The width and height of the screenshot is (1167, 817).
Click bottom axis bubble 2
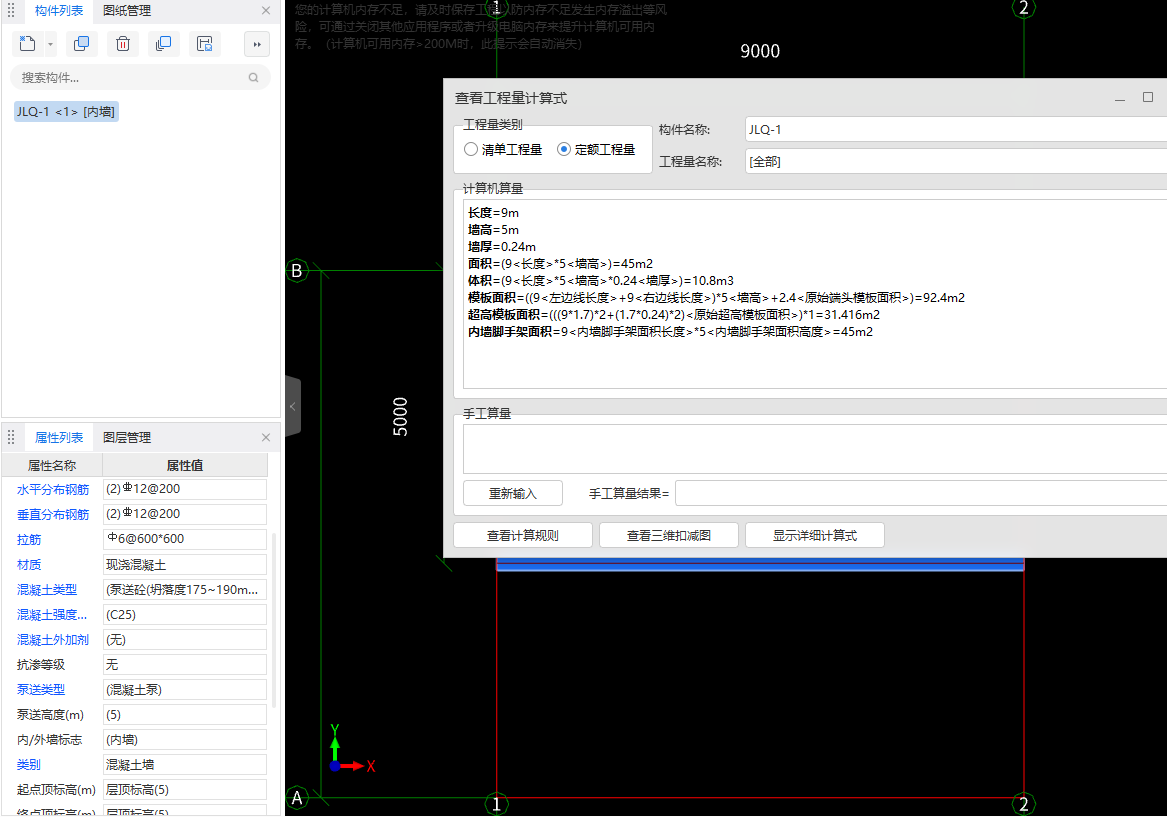coord(1024,804)
